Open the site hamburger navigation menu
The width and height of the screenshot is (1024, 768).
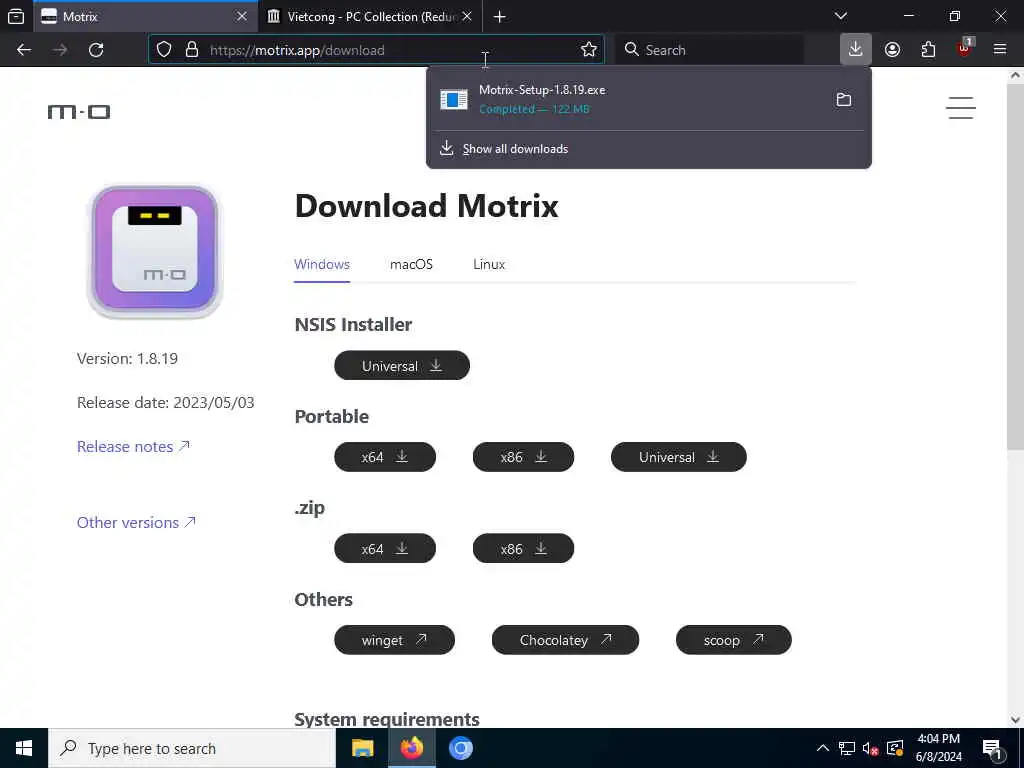tap(961, 108)
